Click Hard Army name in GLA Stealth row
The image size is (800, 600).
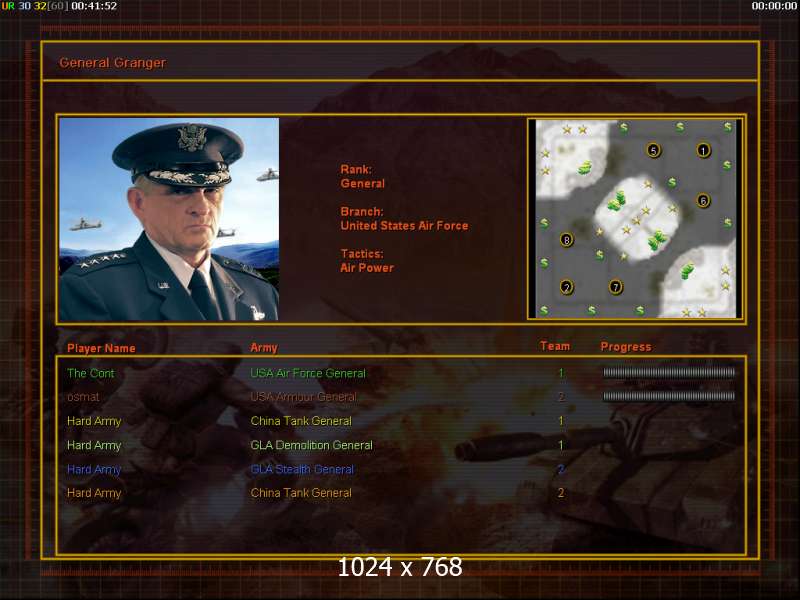(94, 469)
